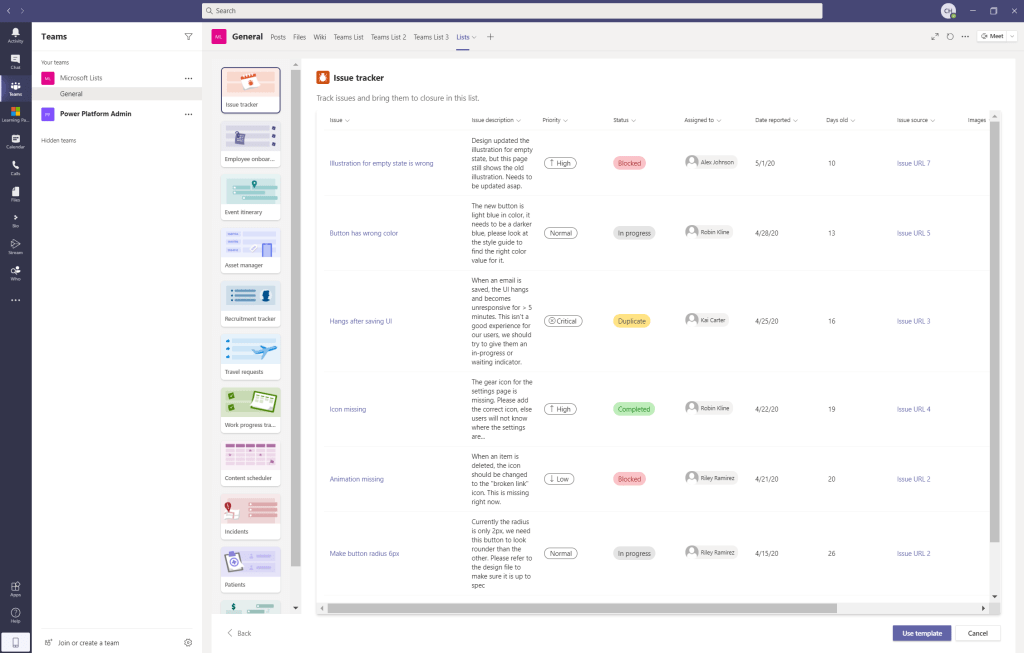
Task: Open the Apps store icon
Action: coord(15,588)
